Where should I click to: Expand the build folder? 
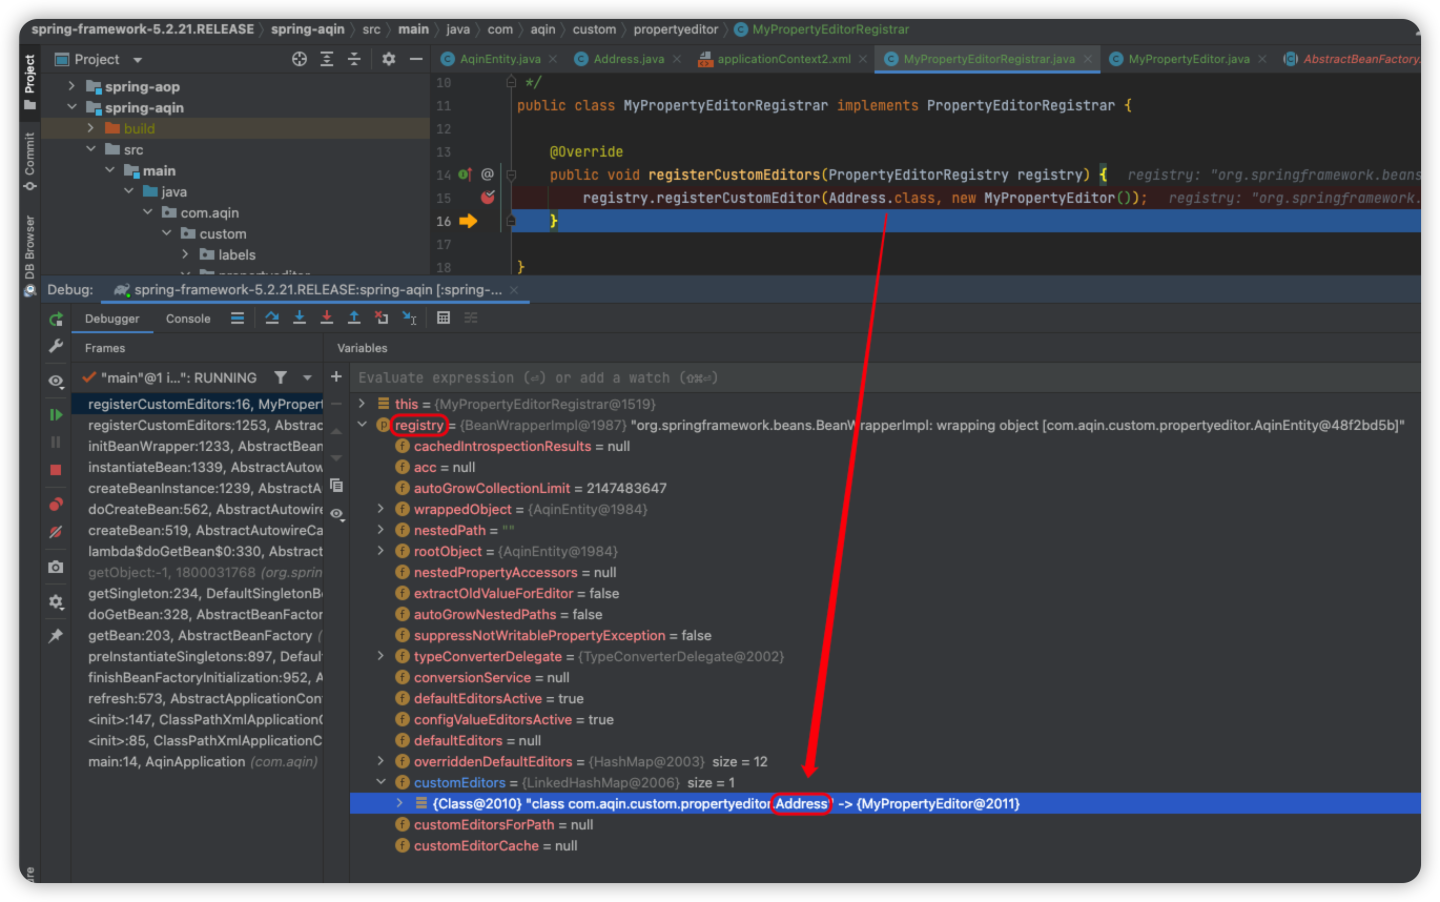(90, 128)
